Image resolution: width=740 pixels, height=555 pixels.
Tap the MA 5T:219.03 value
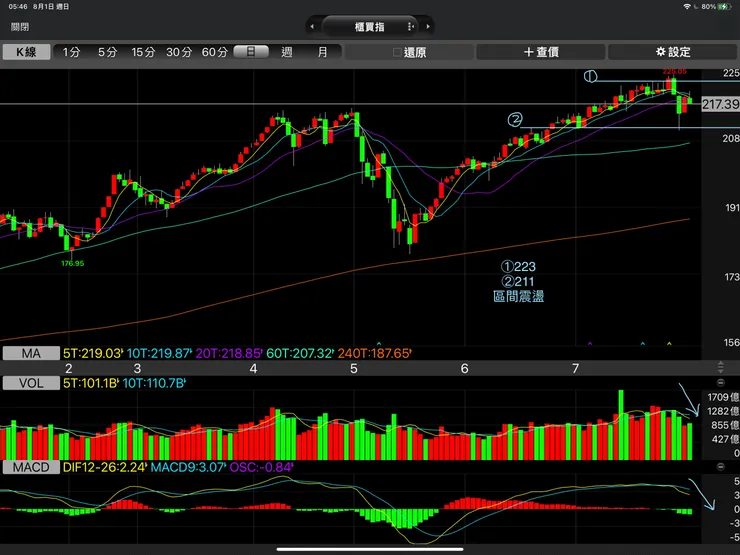coord(93,353)
